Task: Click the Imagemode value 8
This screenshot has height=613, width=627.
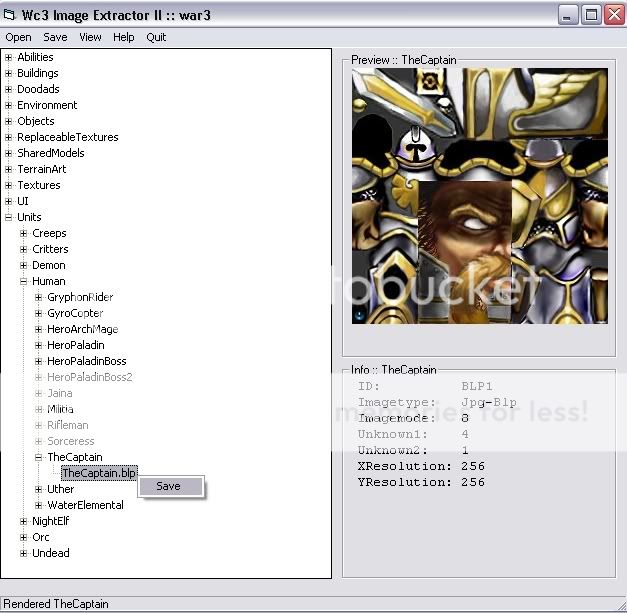Action: point(465,418)
